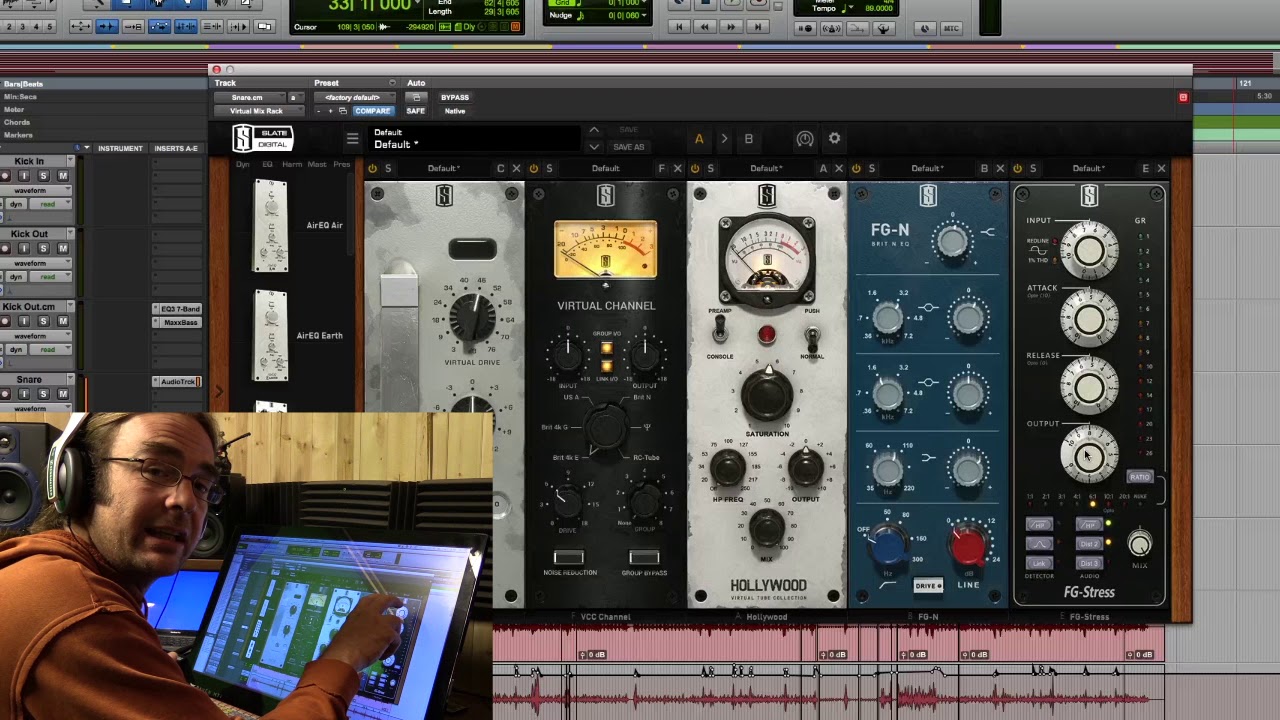The width and height of the screenshot is (1280, 720).
Task: Switch to the Mast module category tab
Action: click(x=317, y=164)
